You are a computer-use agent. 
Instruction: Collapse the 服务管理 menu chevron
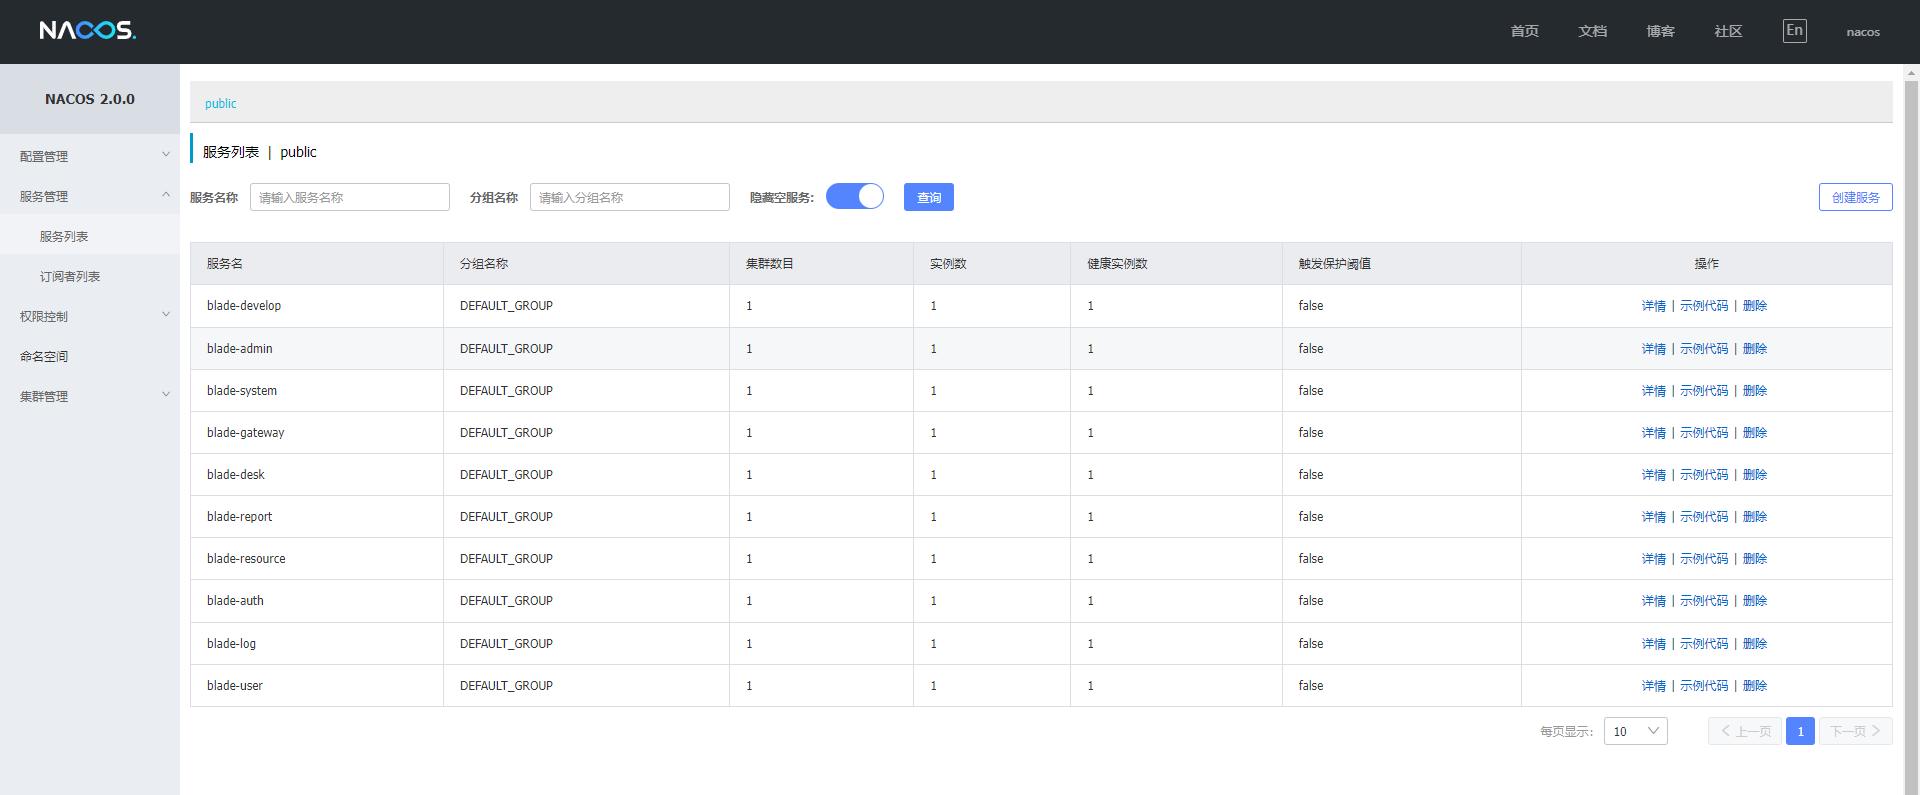pyautogui.click(x=166, y=195)
